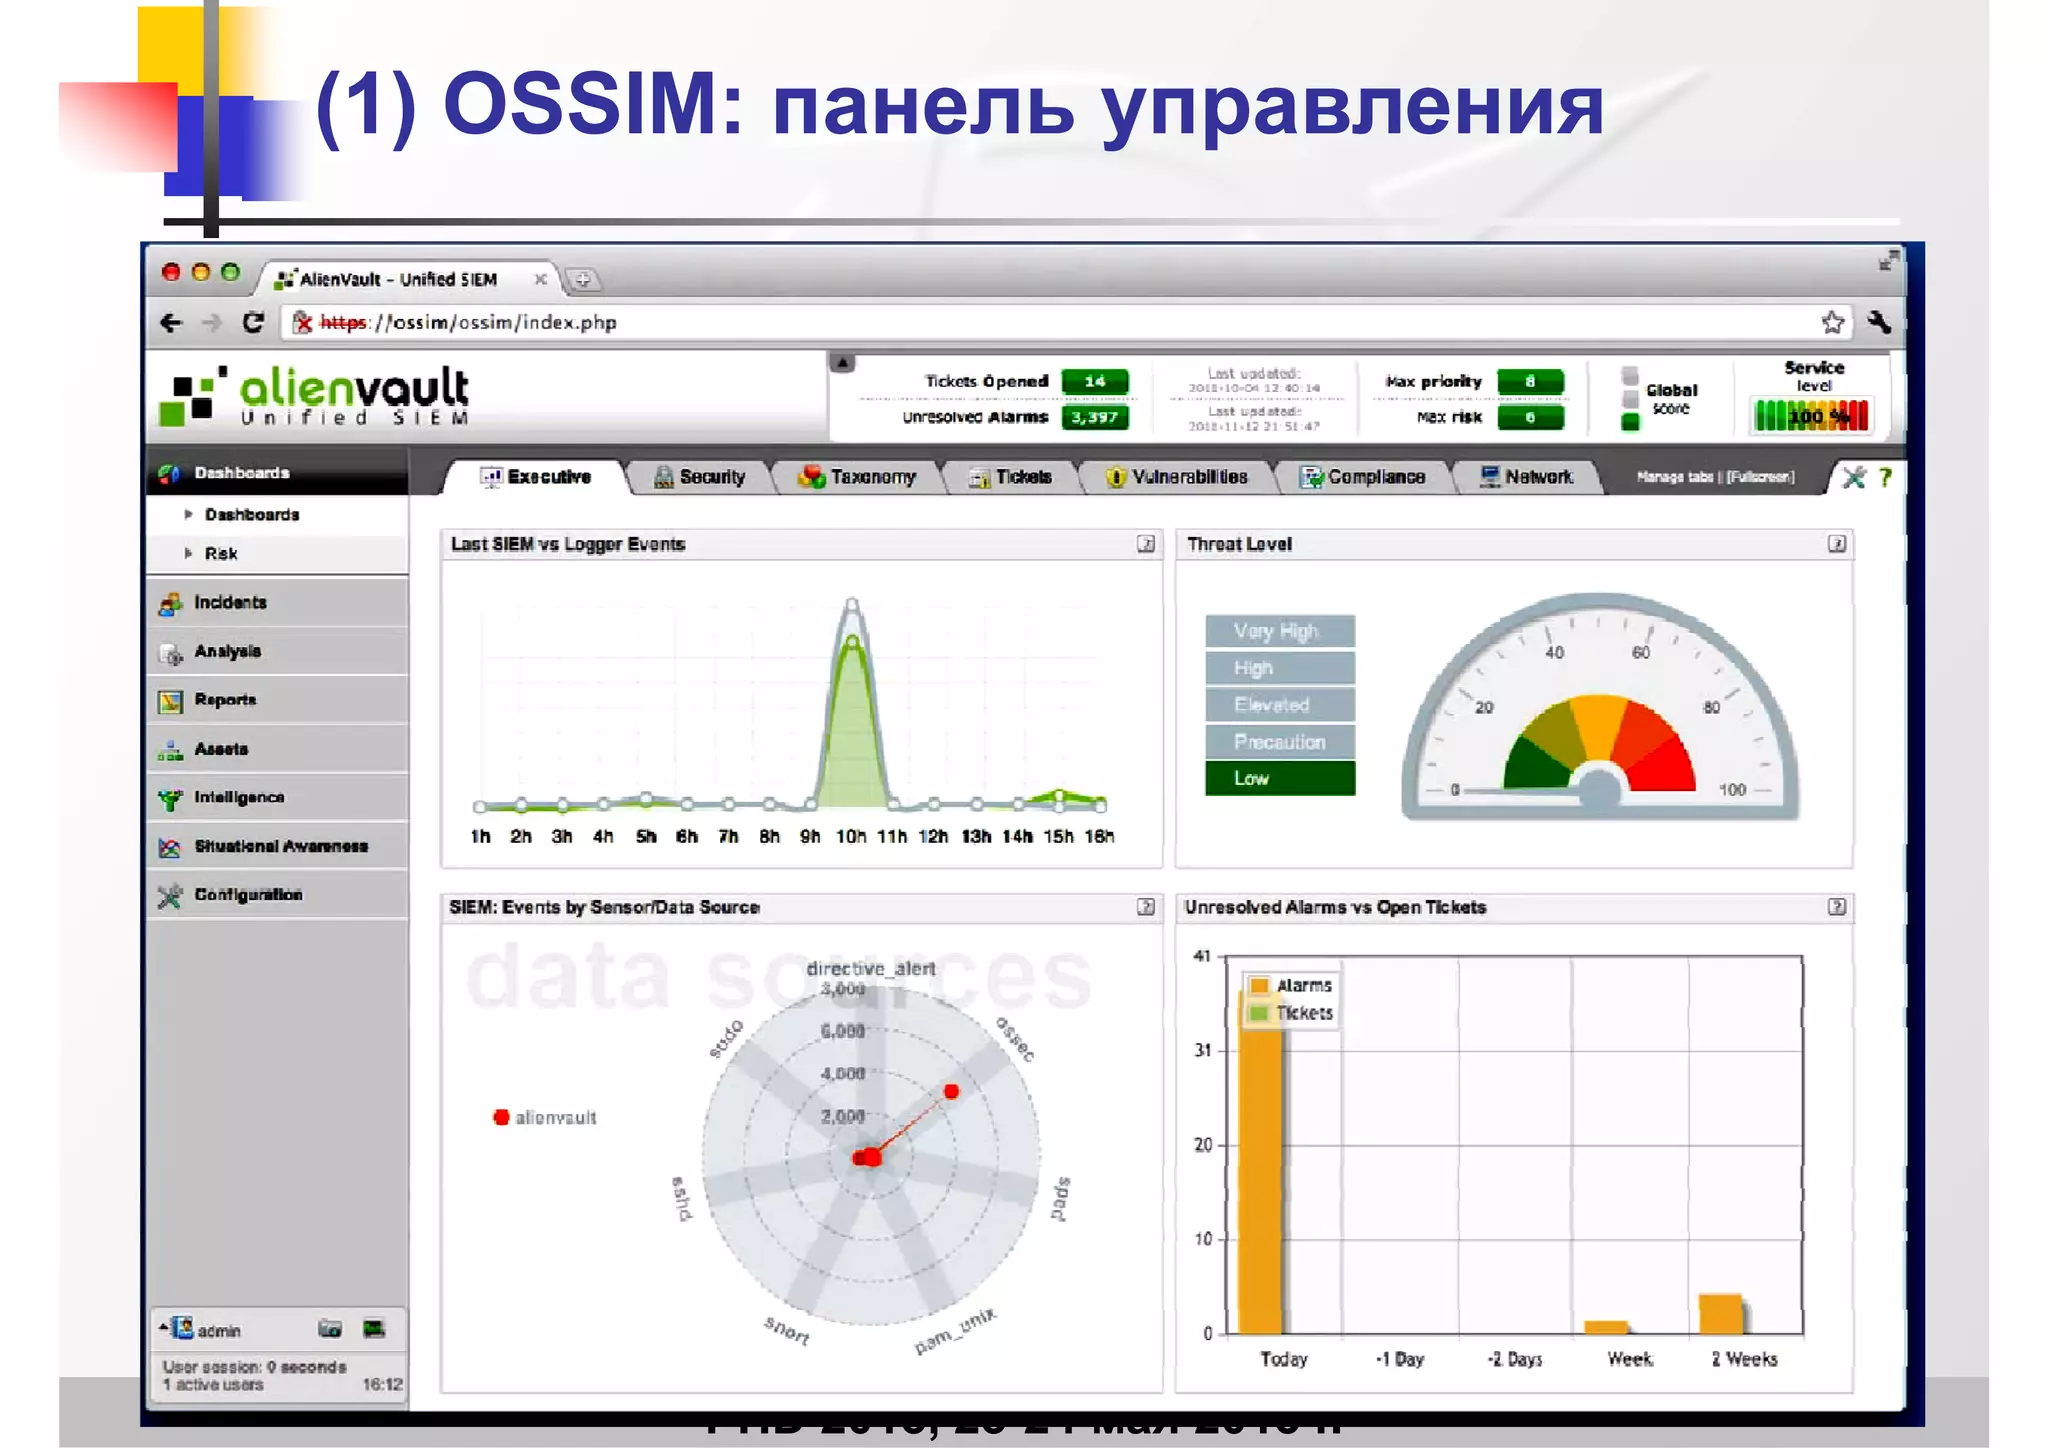Bookmark the page with the star icon

pyautogui.click(x=1832, y=322)
